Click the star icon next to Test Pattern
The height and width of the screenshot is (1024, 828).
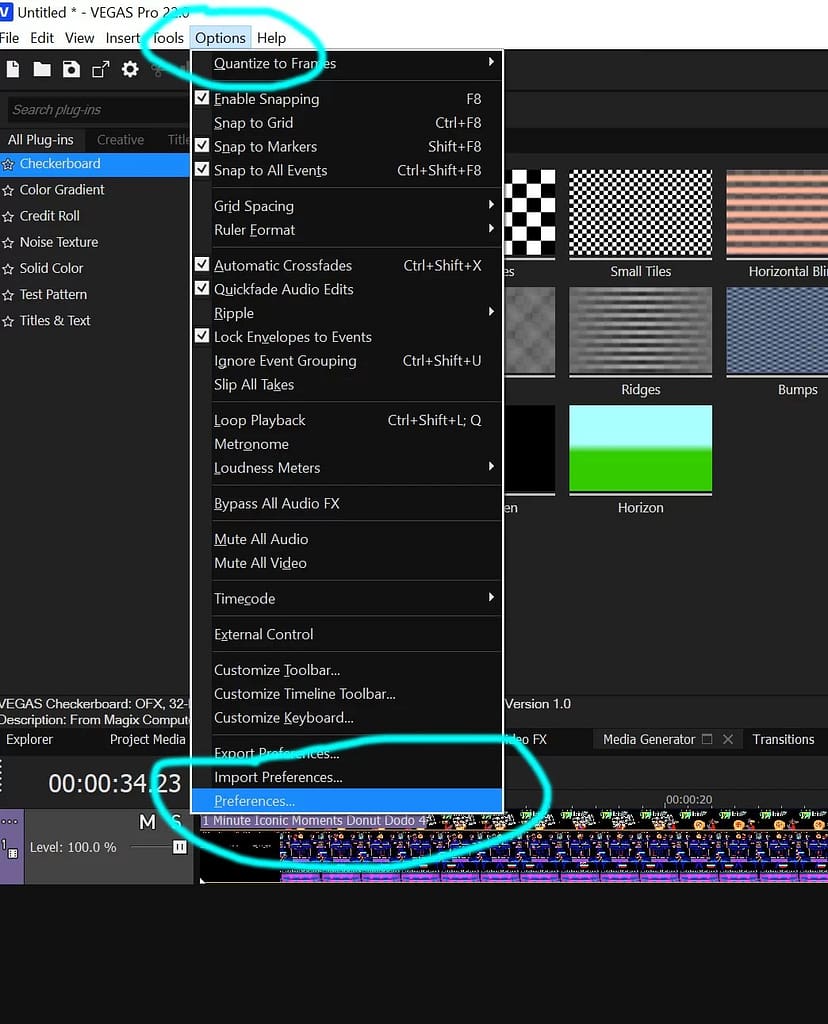click(8, 295)
